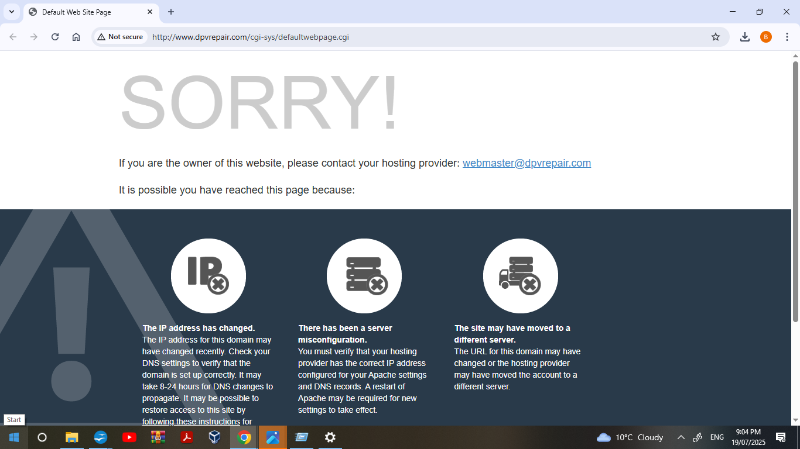Open a new browser tab
The width and height of the screenshot is (800, 449).
[171, 12]
